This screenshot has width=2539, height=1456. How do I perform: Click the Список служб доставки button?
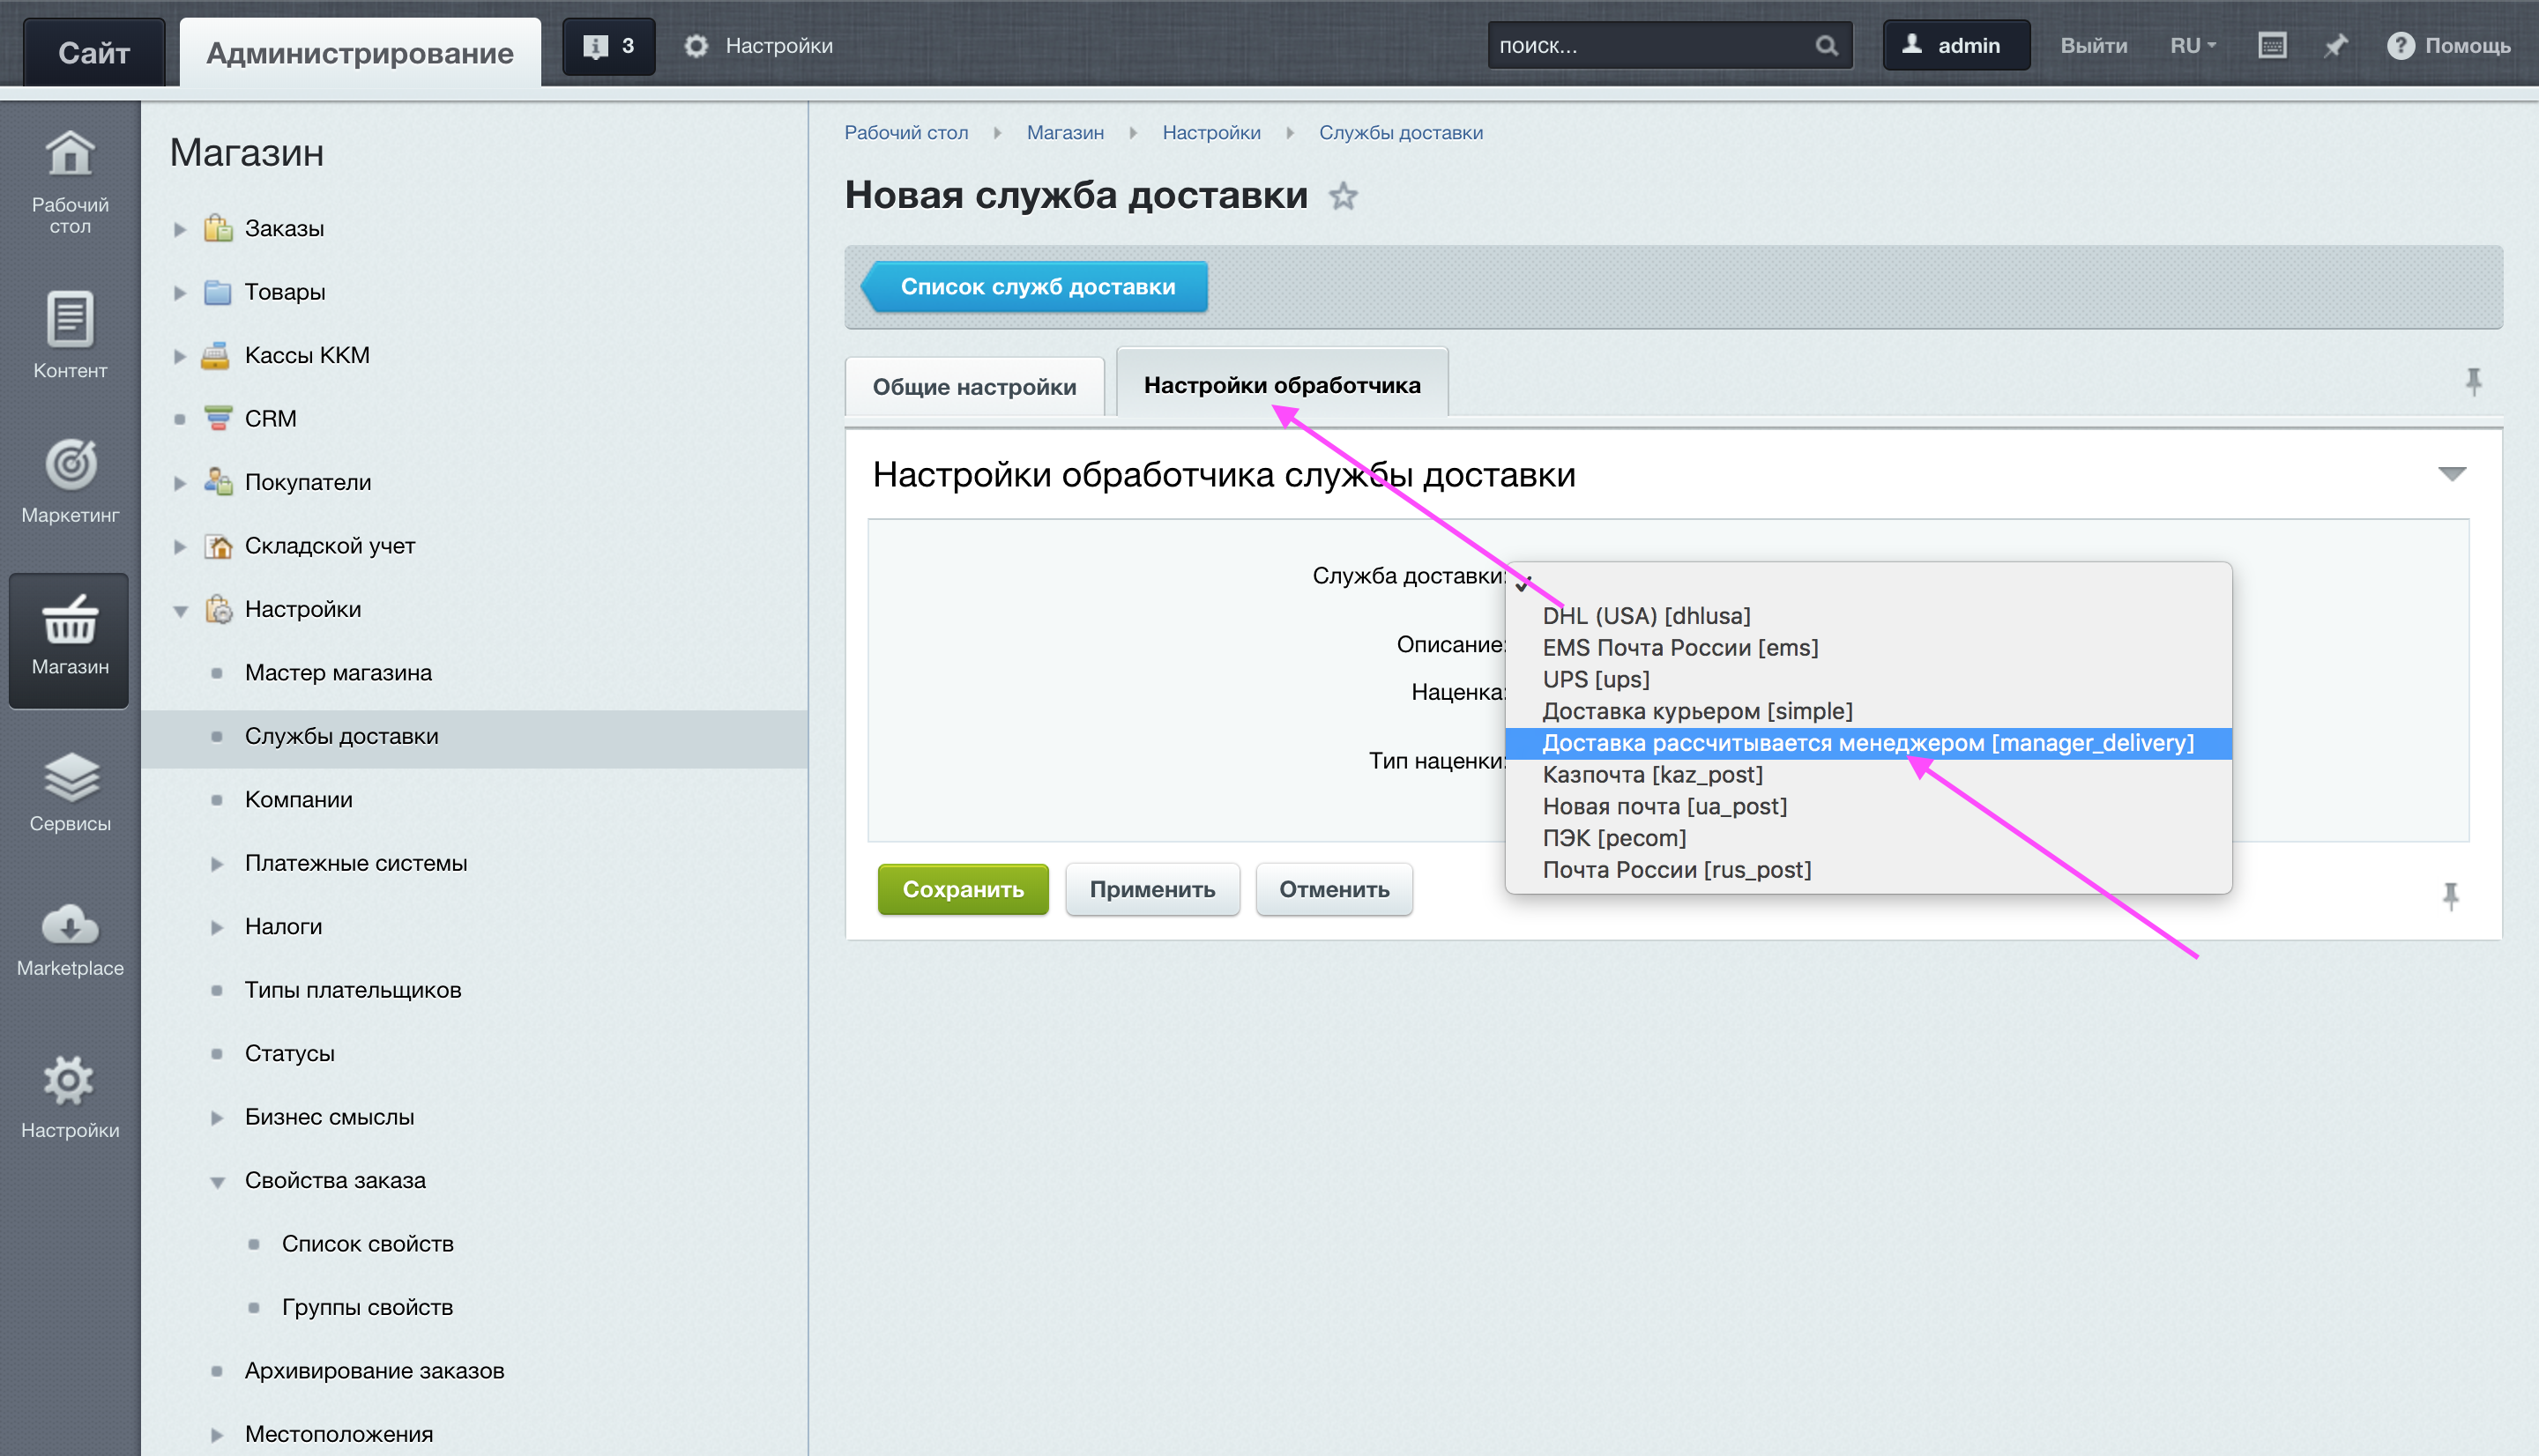(1036, 286)
